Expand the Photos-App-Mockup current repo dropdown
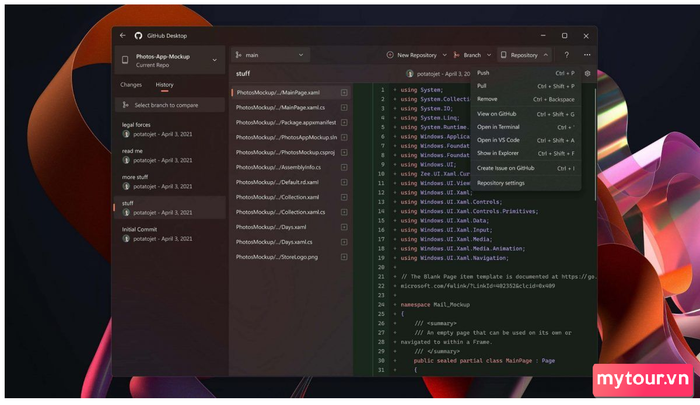Viewport: 700px width, 405px height. pyautogui.click(x=215, y=60)
